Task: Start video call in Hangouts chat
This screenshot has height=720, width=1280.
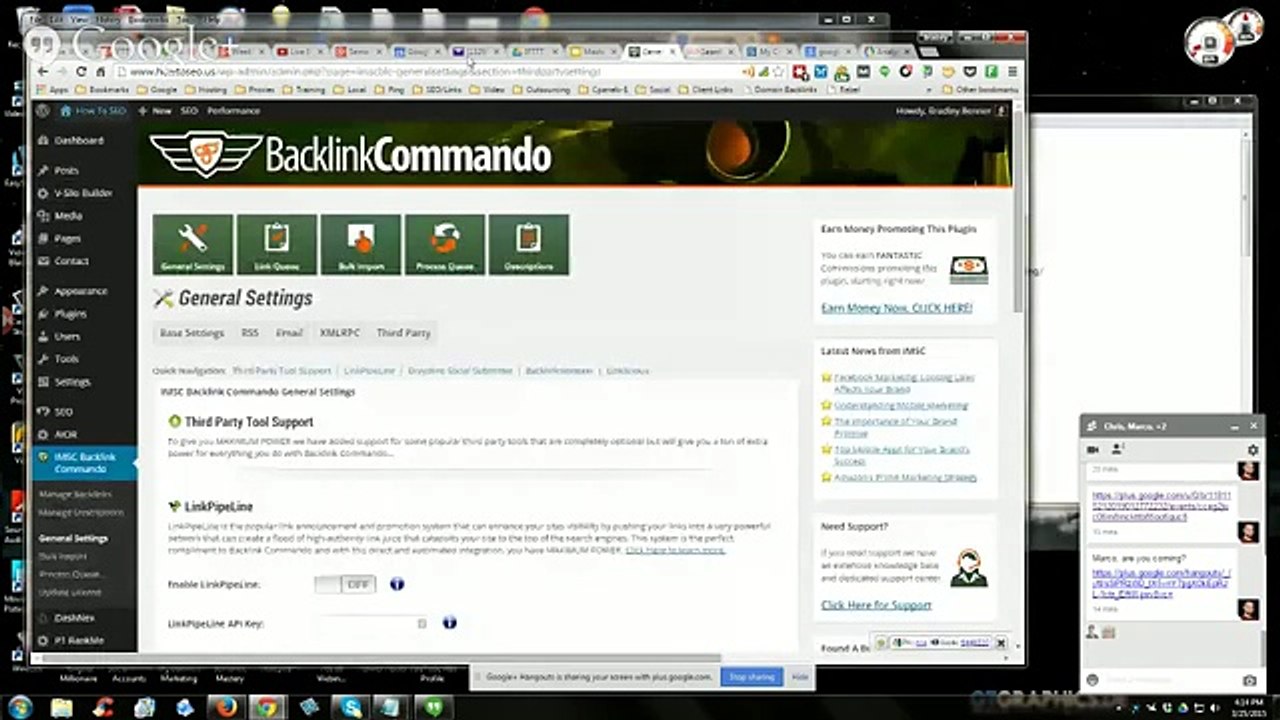Action: click(1093, 450)
